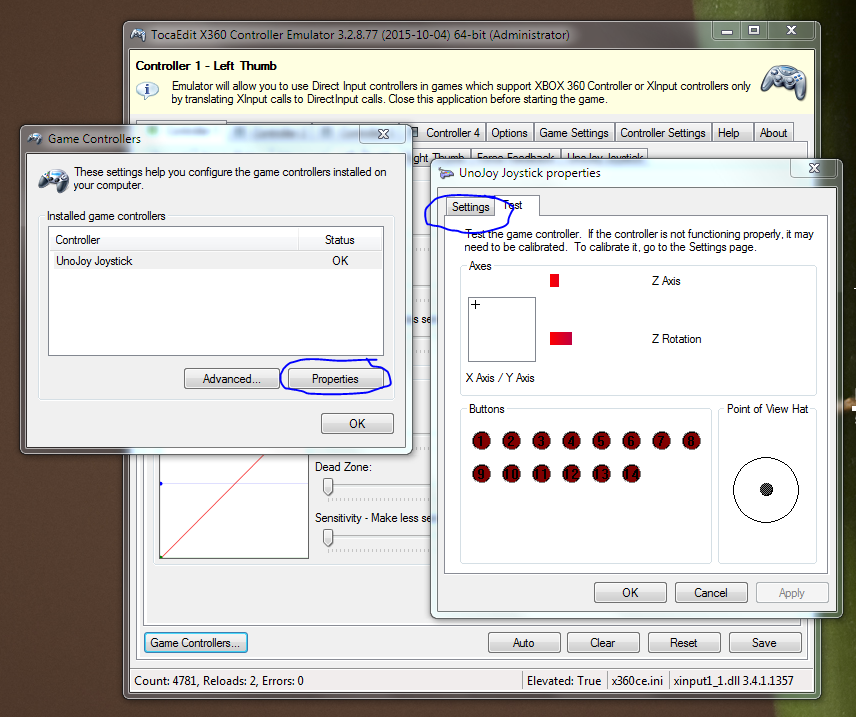
Task: Click button indicator 4 in Buttons group
Action: 571,441
